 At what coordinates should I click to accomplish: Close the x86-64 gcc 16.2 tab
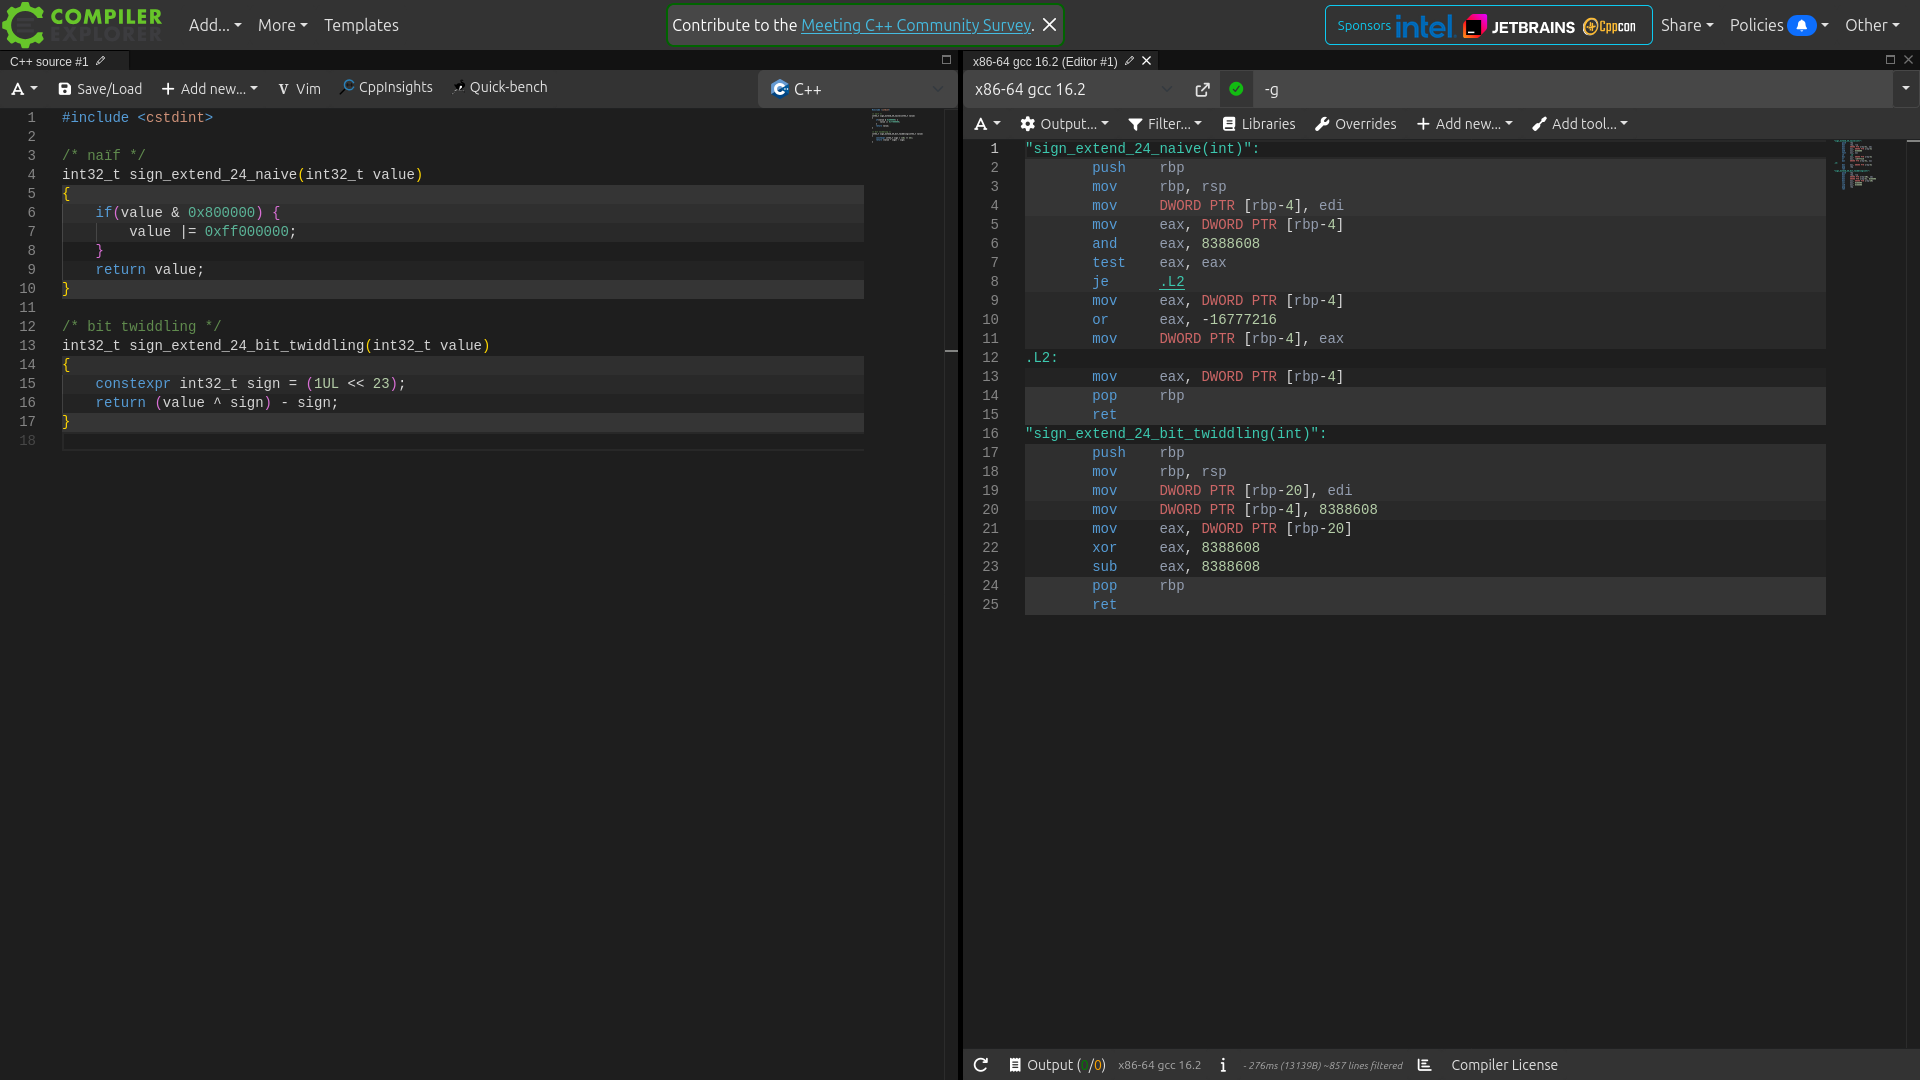1147,61
